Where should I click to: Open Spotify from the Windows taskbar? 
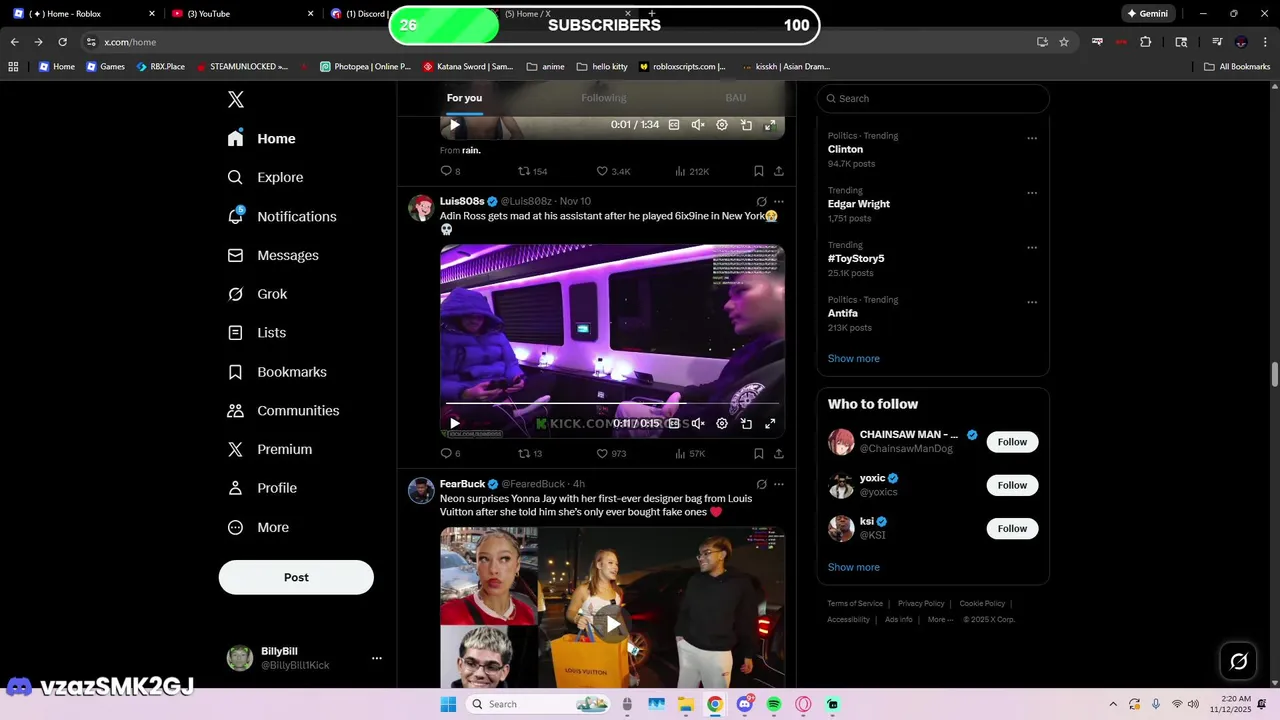pos(774,704)
